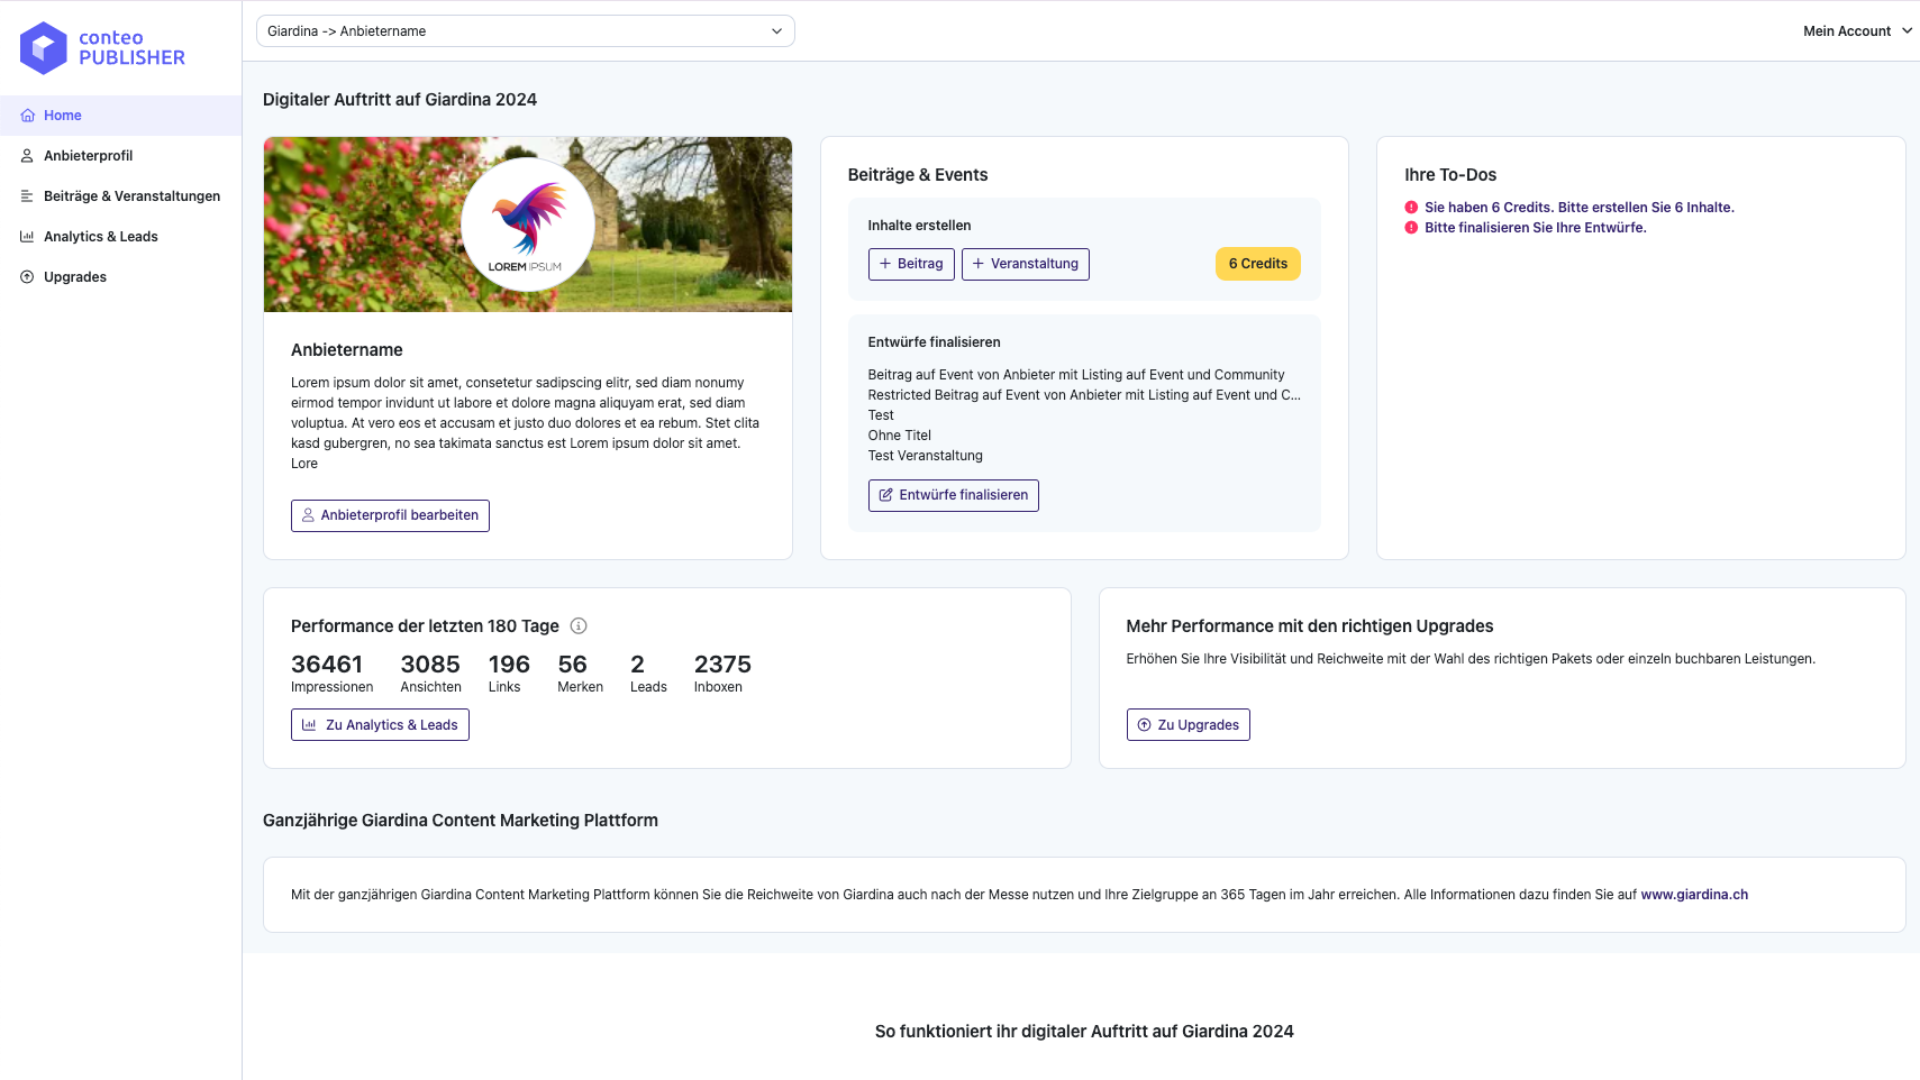Select the draft 'Ohne Titel'
1920x1080 pixels.
click(x=899, y=435)
